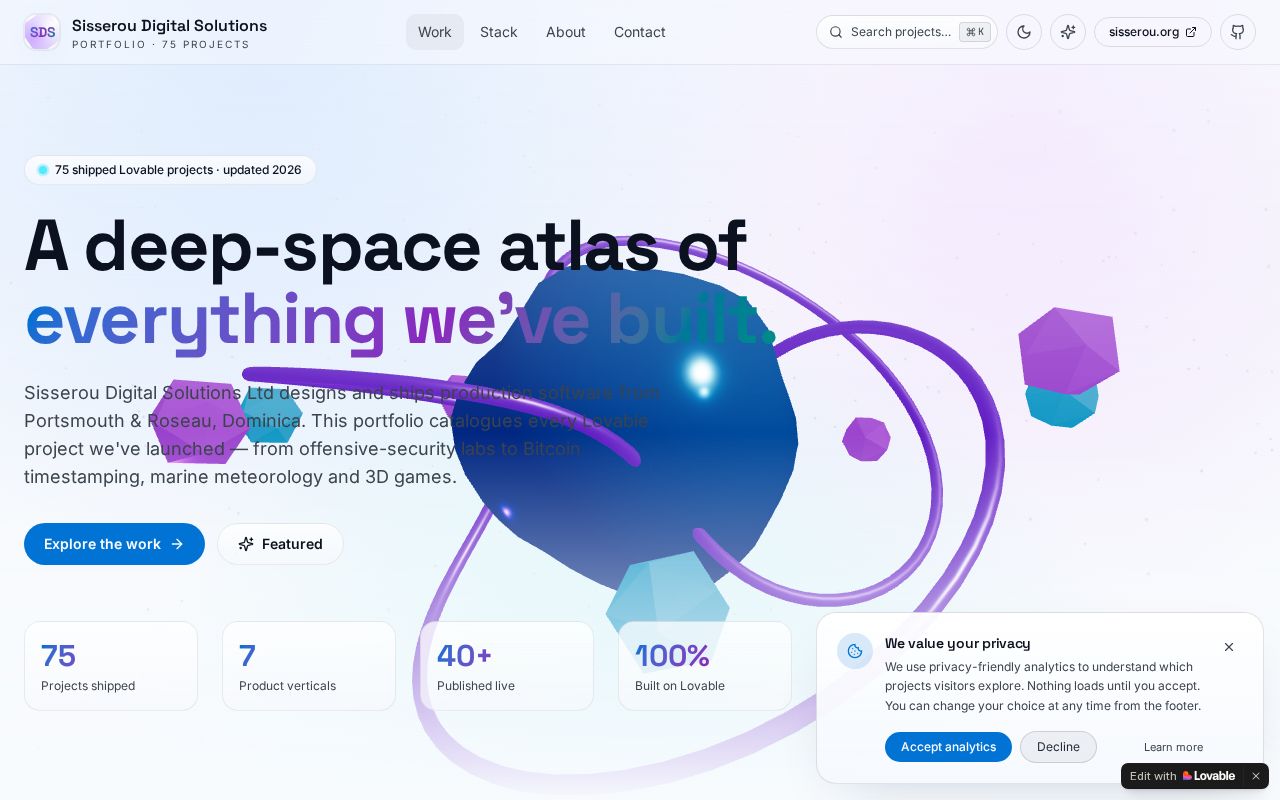This screenshot has height=800, width=1280.
Task: Open the About nav item
Action: pyautogui.click(x=566, y=32)
